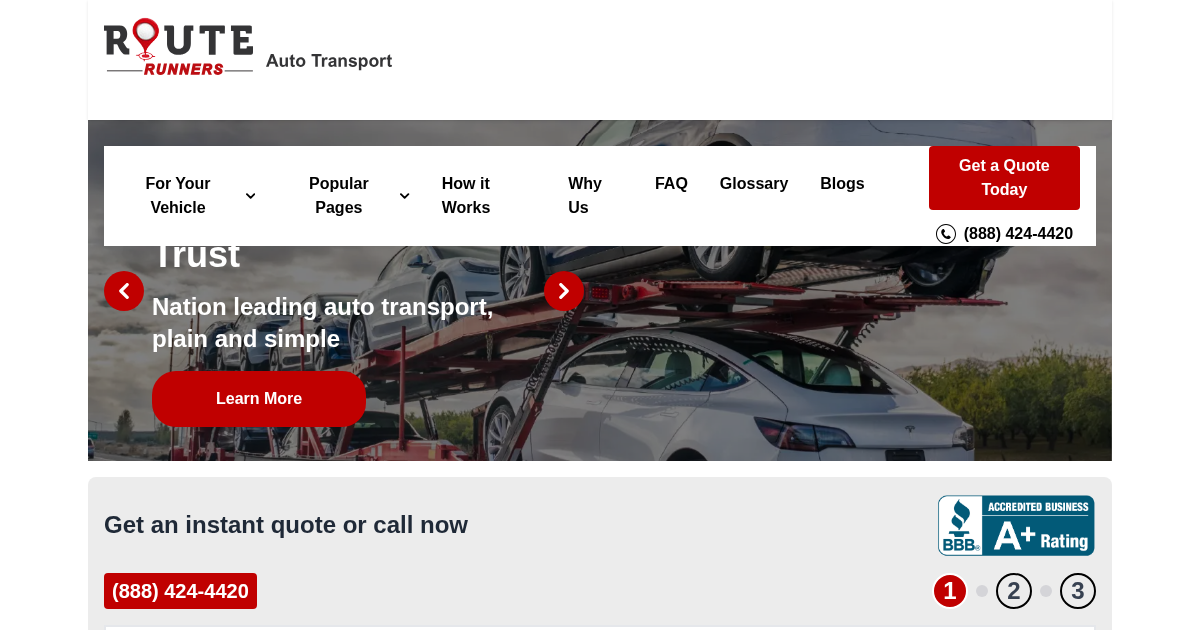Select step 3 indicator
Image resolution: width=1200 pixels, height=630 pixels.
pos(1078,590)
